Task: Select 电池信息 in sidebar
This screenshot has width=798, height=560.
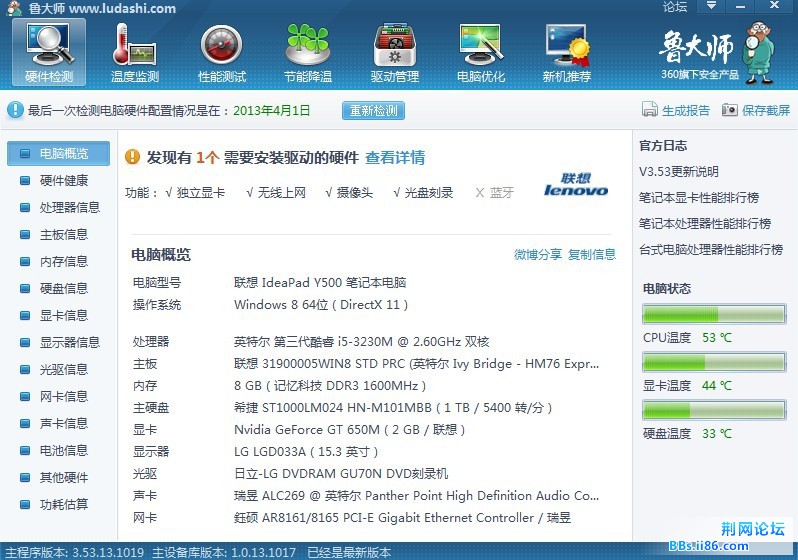Action: point(59,450)
